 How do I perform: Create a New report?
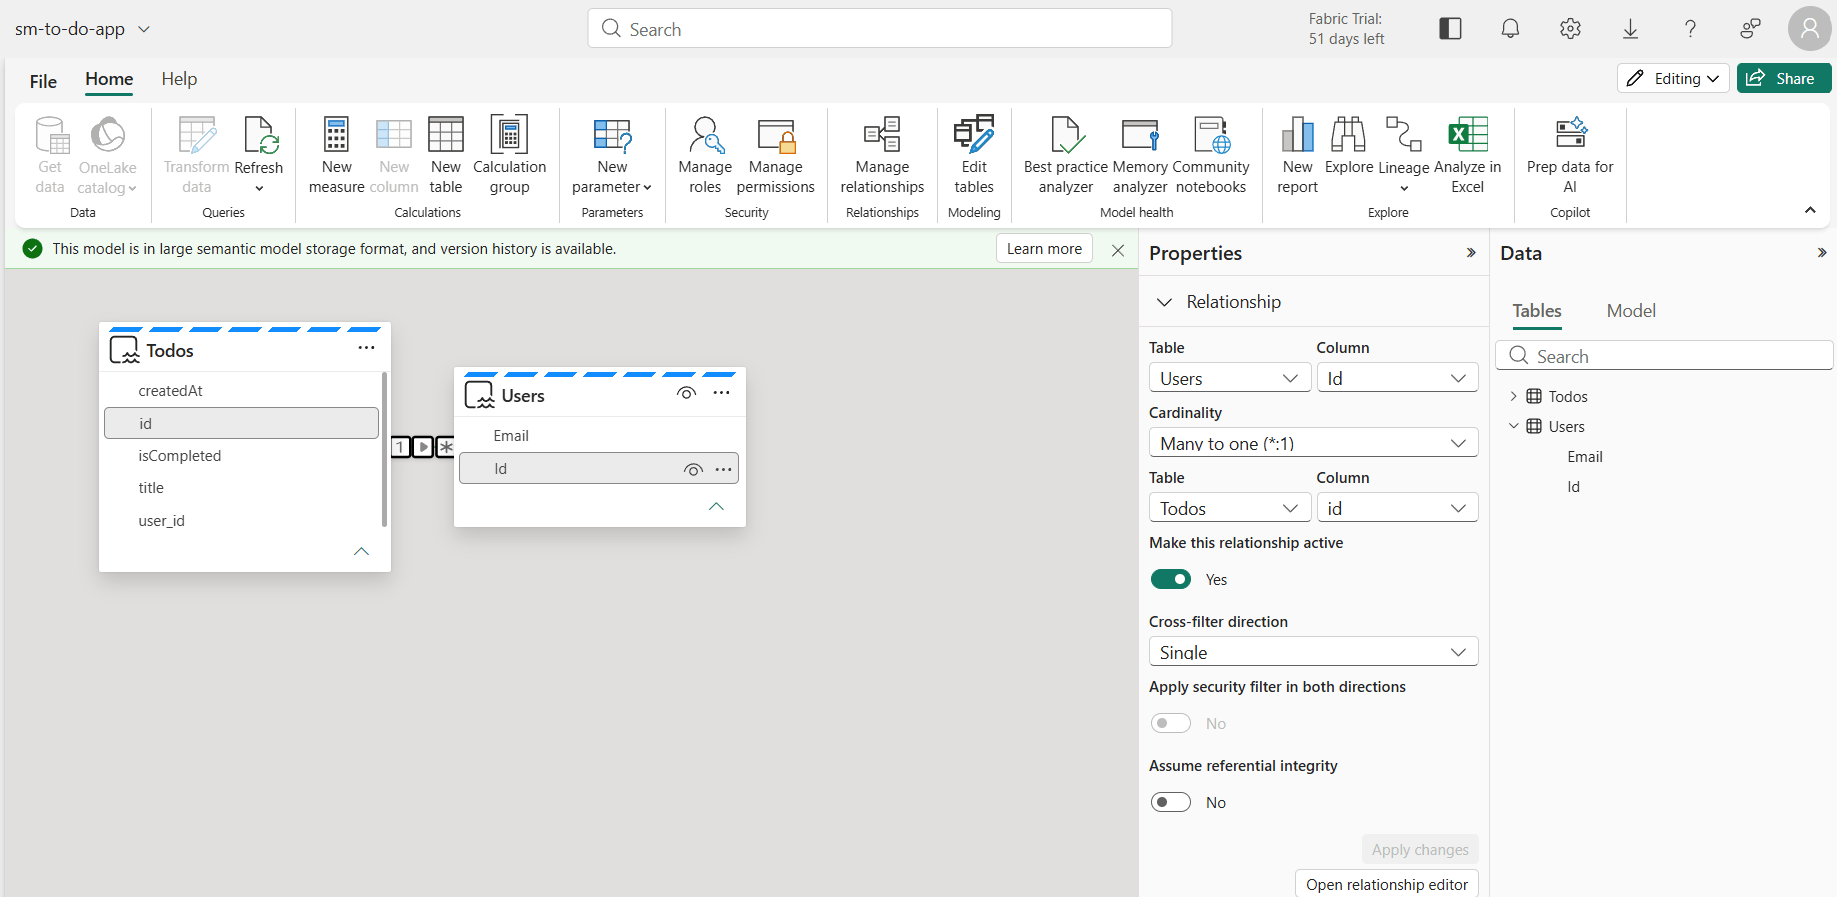[1297, 155]
